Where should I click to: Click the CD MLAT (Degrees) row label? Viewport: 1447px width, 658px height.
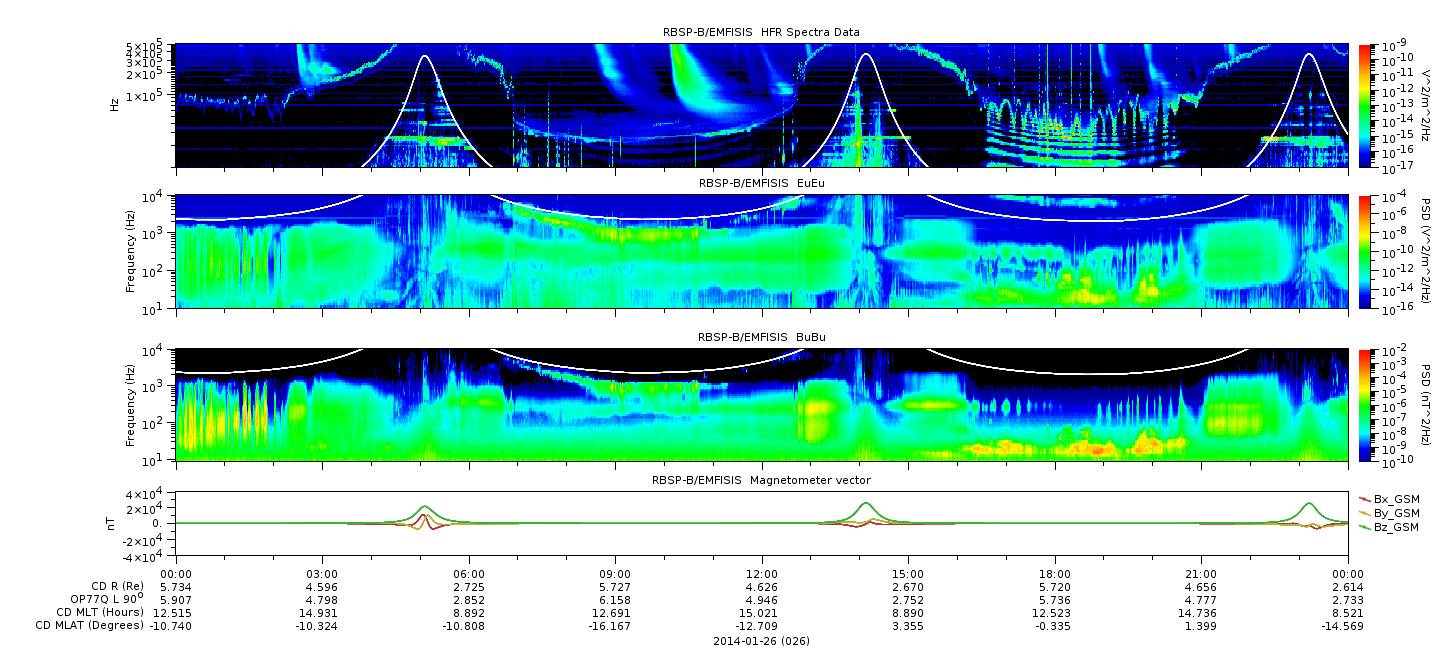pos(91,625)
